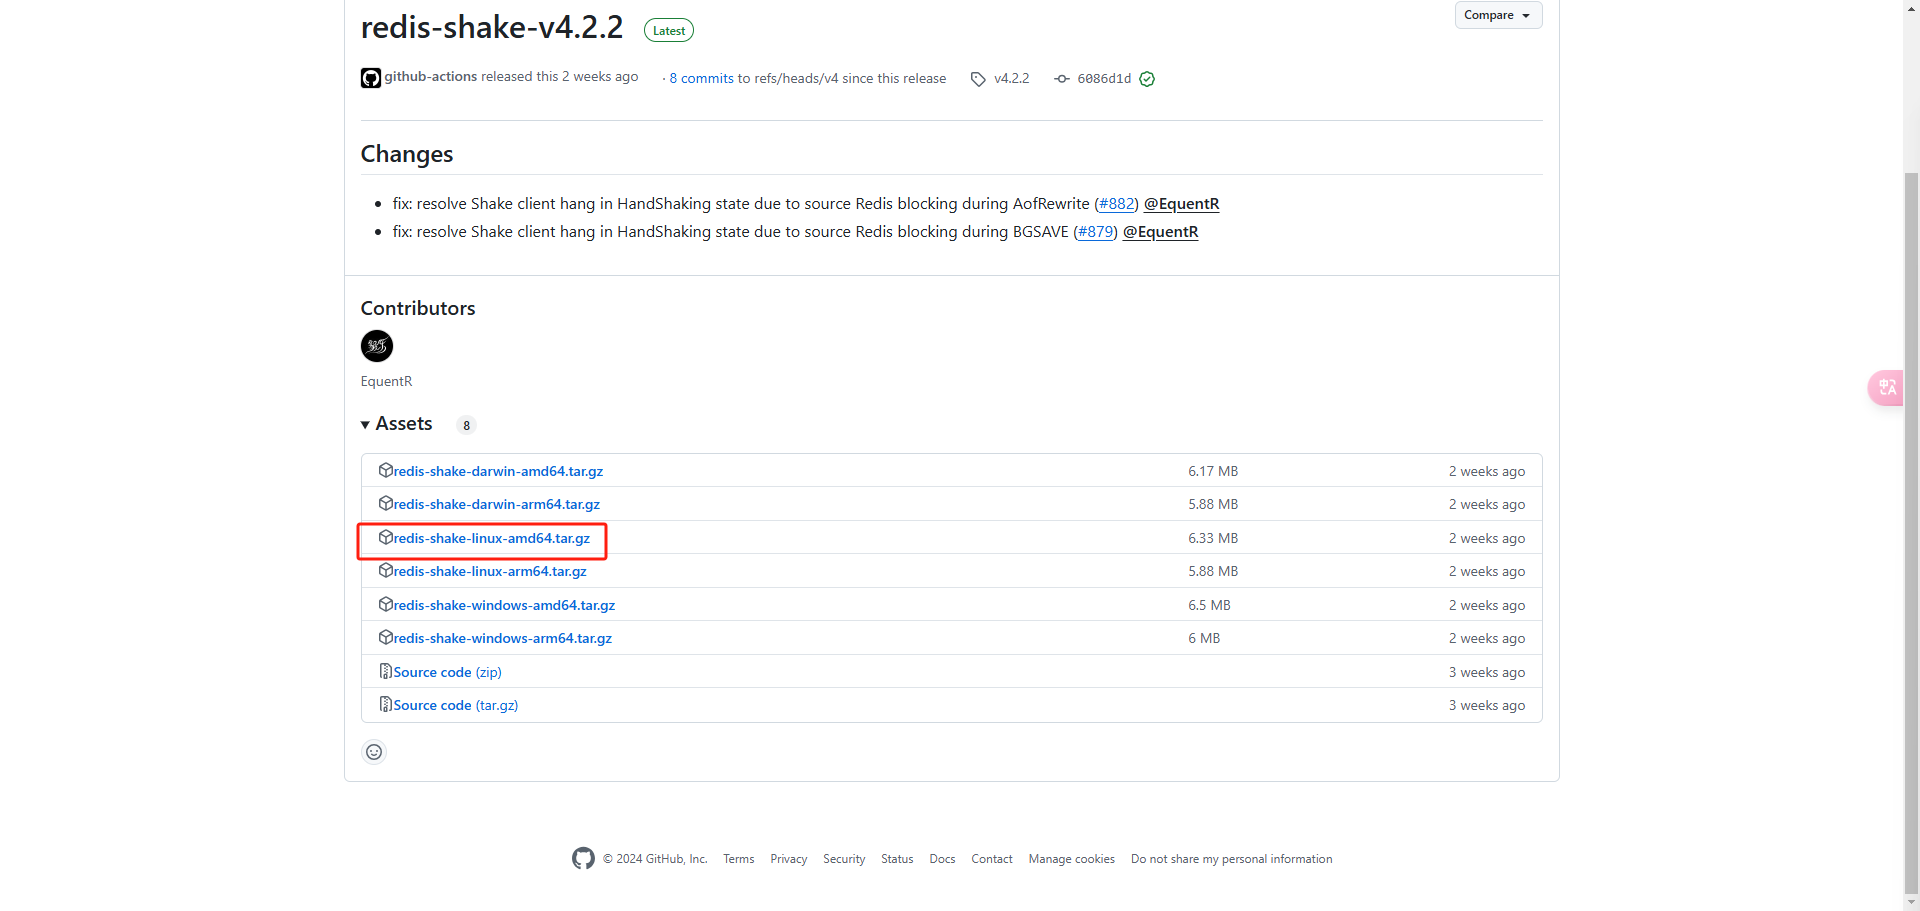Click the 6.33 MB file size text
1920x911 pixels.
pos(1213,538)
